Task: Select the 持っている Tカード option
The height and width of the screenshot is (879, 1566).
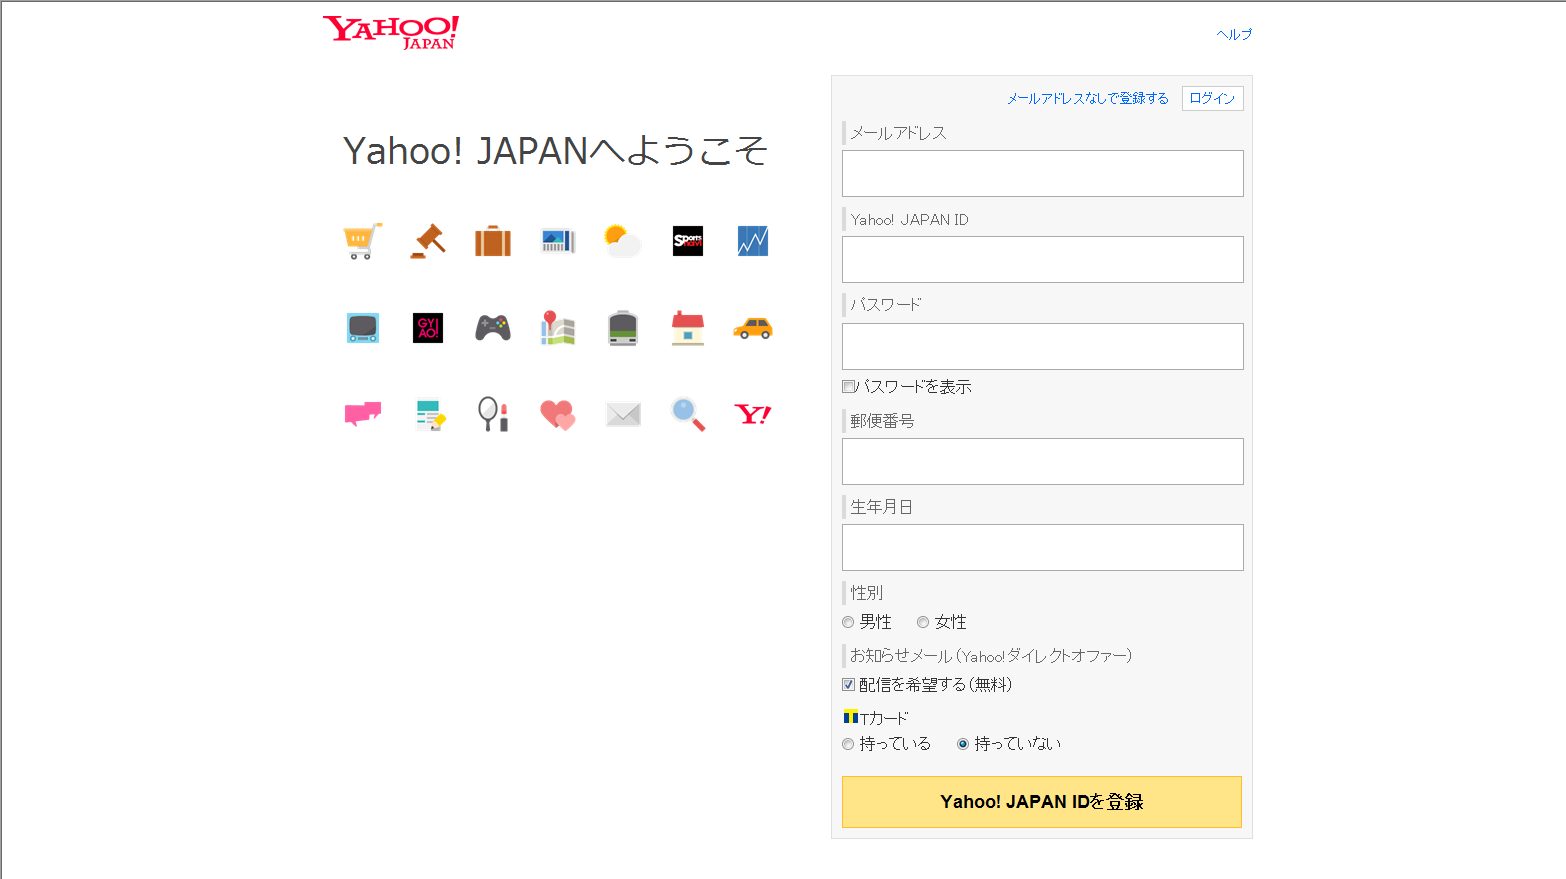Action: pyautogui.click(x=848, y=744)
